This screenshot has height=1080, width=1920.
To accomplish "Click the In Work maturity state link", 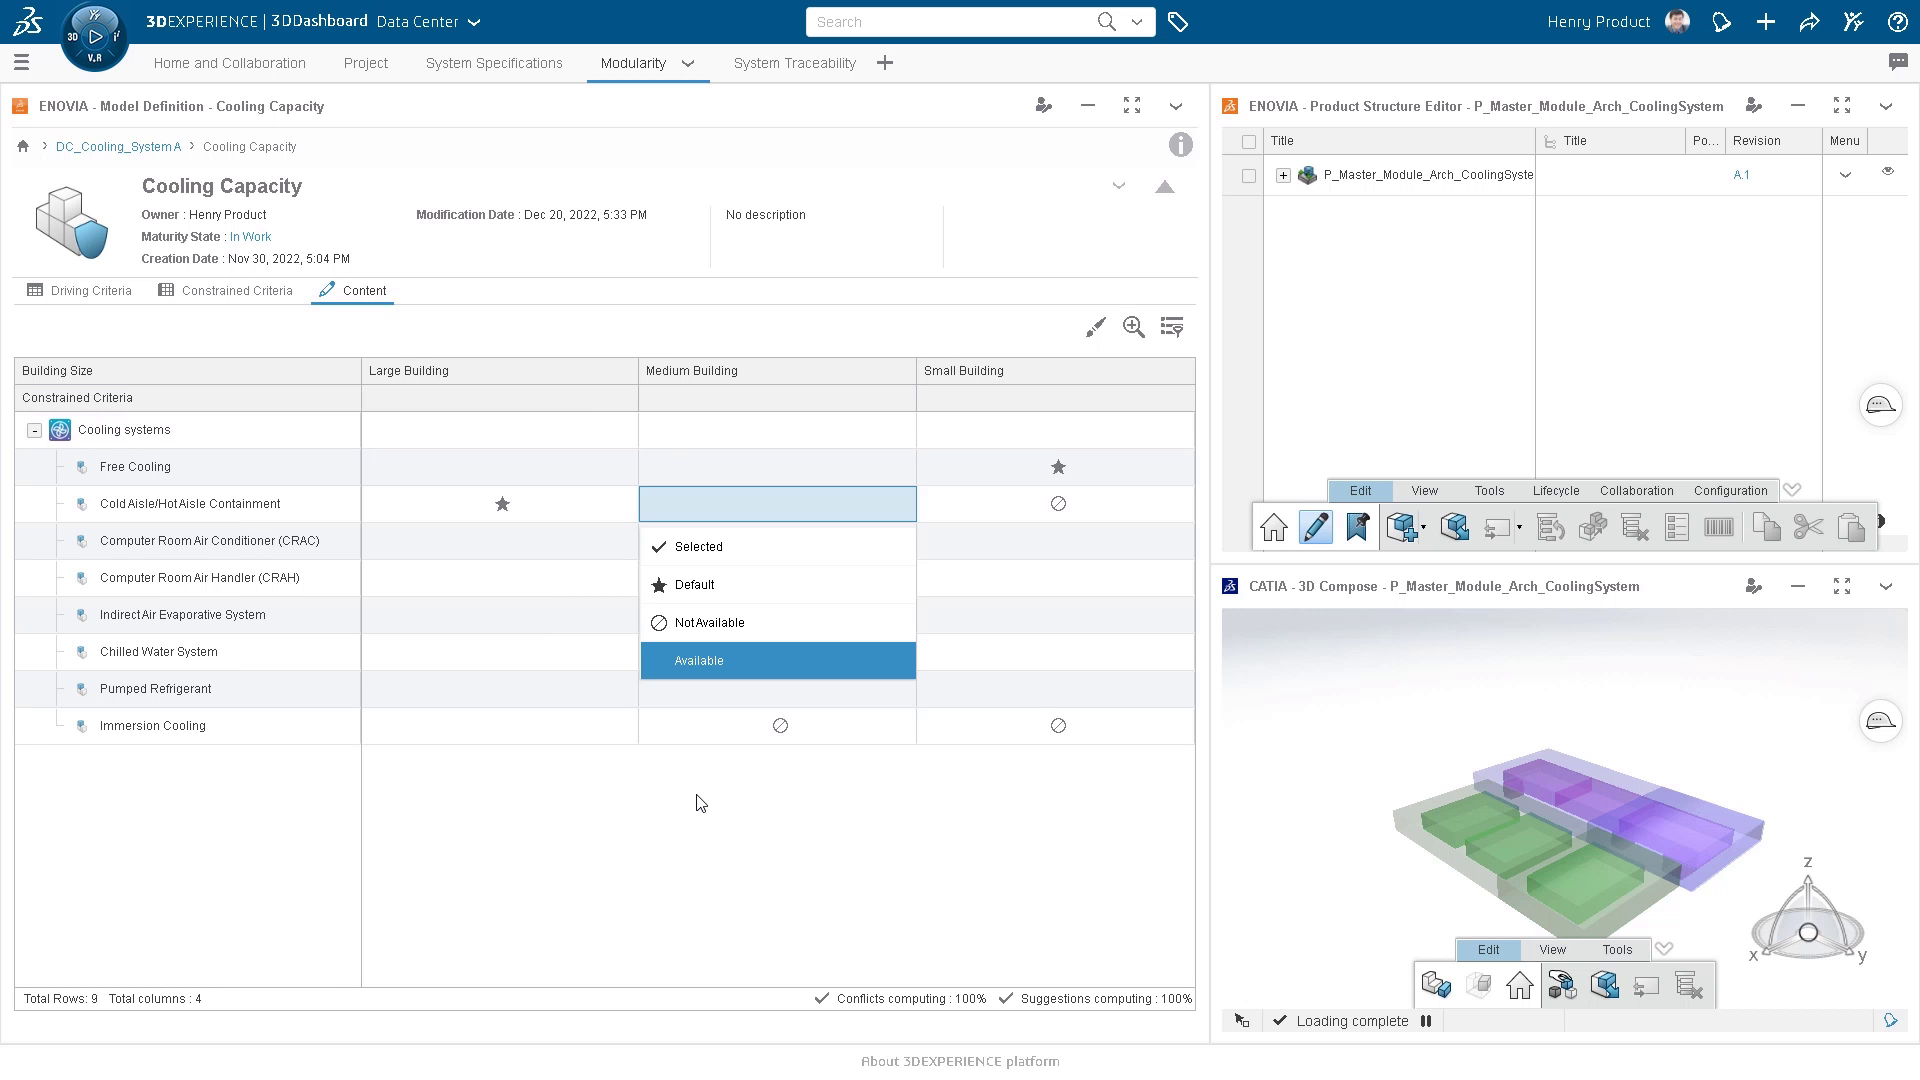I will click(250, 237).
